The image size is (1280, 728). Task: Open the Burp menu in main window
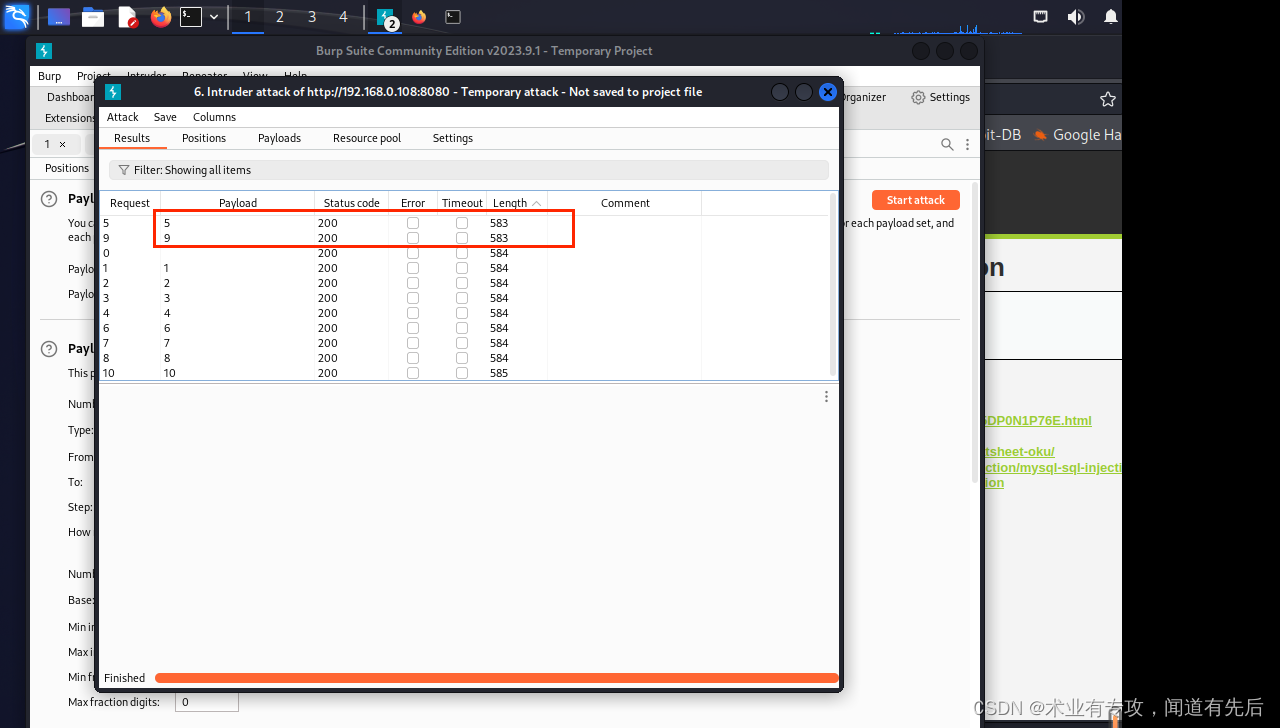pyautogui.click(x=49, y=76)
